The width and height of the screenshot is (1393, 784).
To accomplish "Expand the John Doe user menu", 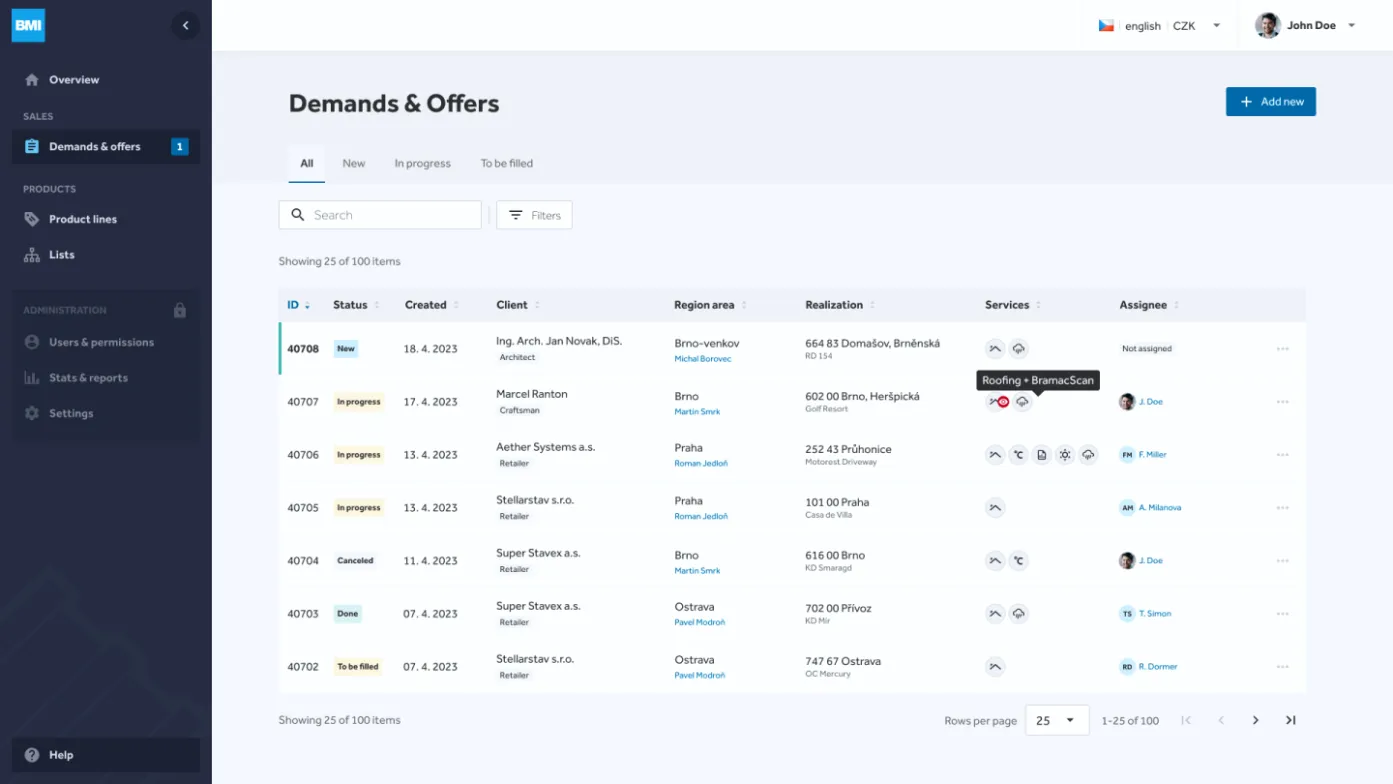I will [1306, 26].
